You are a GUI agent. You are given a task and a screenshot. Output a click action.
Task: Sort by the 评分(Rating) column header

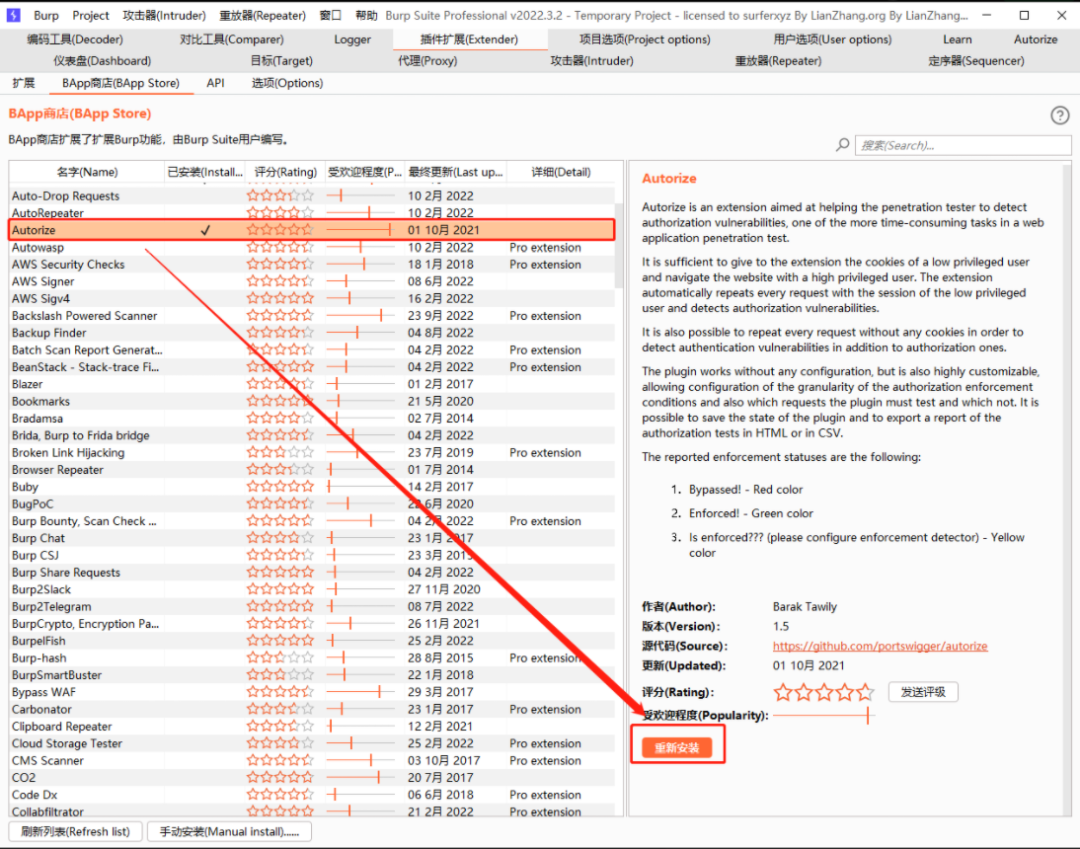pyautogui.click(x=285, y=172)
